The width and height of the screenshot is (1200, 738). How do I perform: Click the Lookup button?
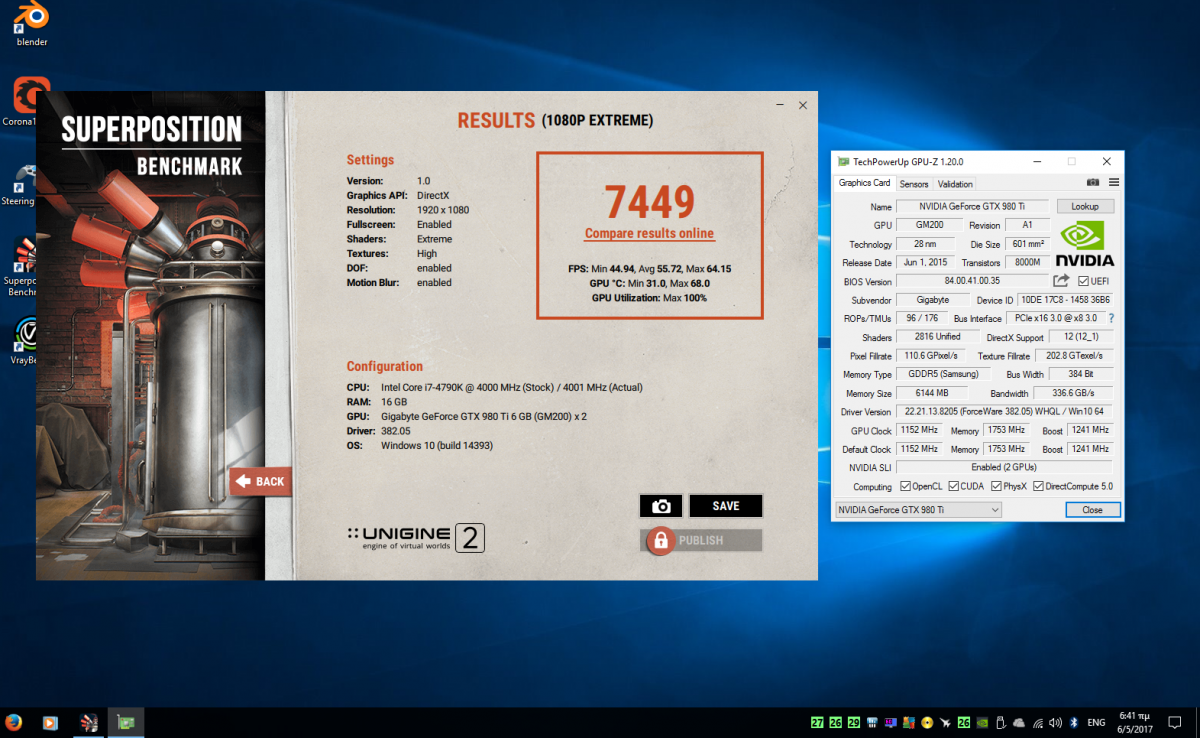point(1085,206)
